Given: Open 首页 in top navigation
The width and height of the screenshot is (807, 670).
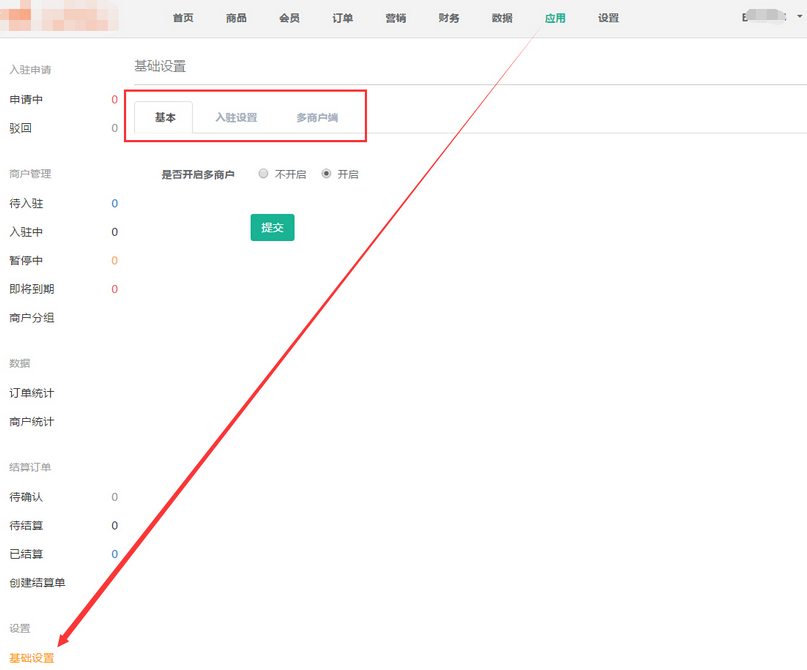Looking at the screenshot, I should coord(183,18).
